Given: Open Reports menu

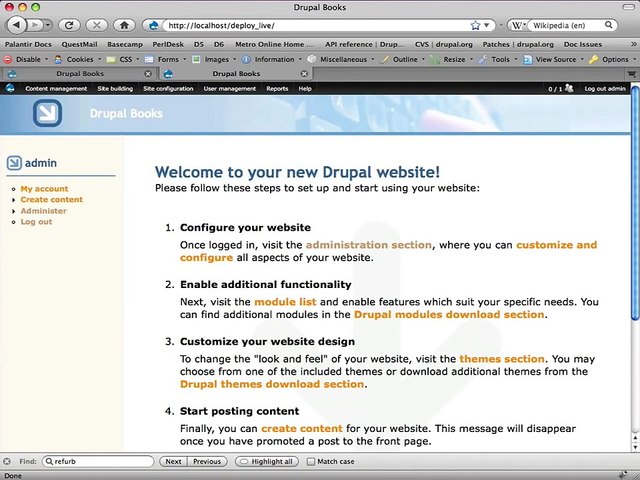Looking at the screenshot, I should point(277,89).
